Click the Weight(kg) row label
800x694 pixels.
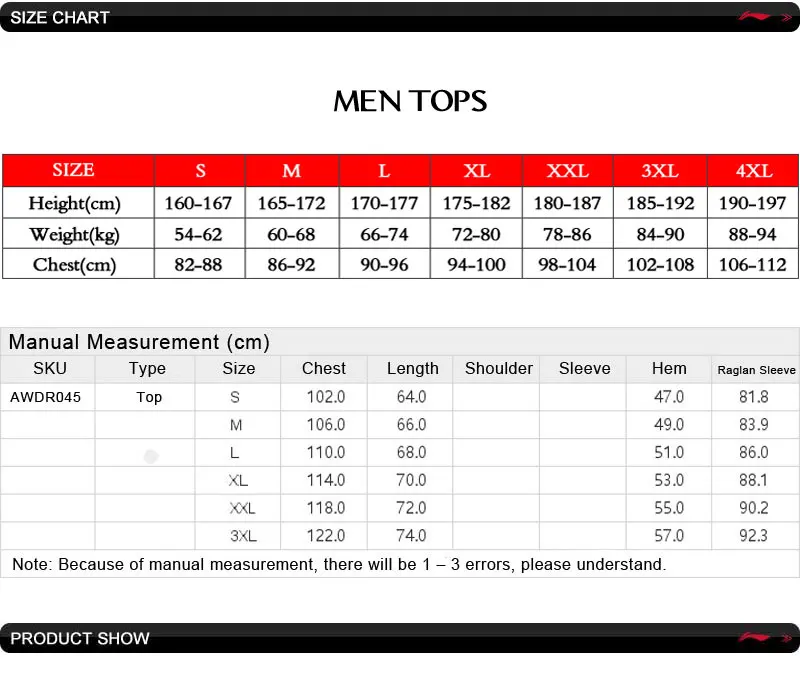click(74, 234)
